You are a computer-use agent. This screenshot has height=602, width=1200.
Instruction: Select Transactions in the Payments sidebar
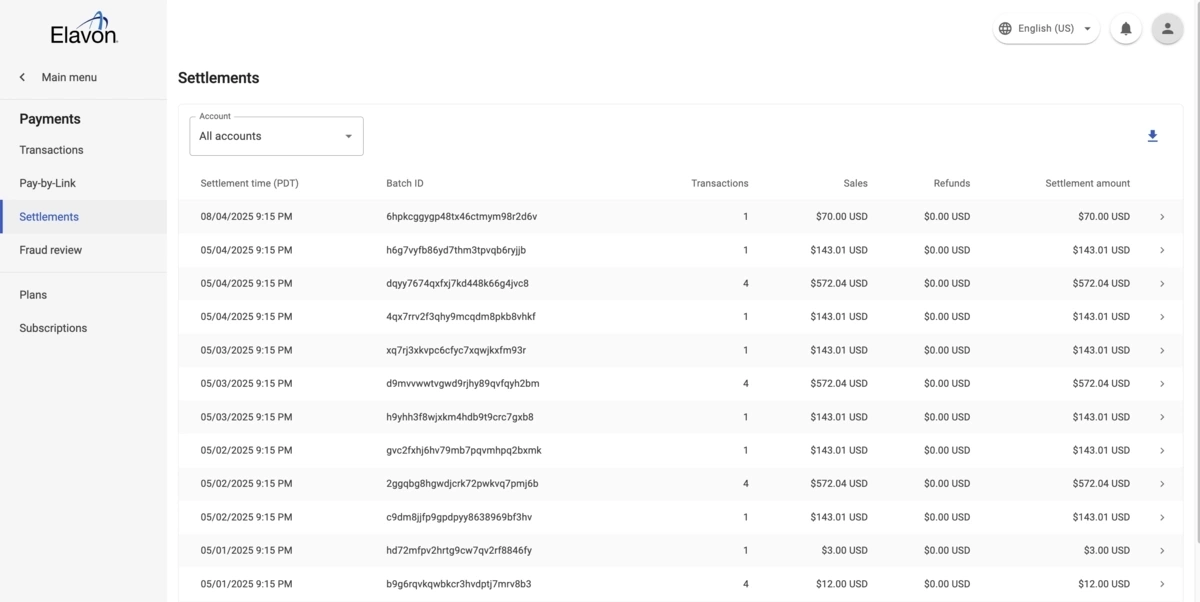point(51,149)
